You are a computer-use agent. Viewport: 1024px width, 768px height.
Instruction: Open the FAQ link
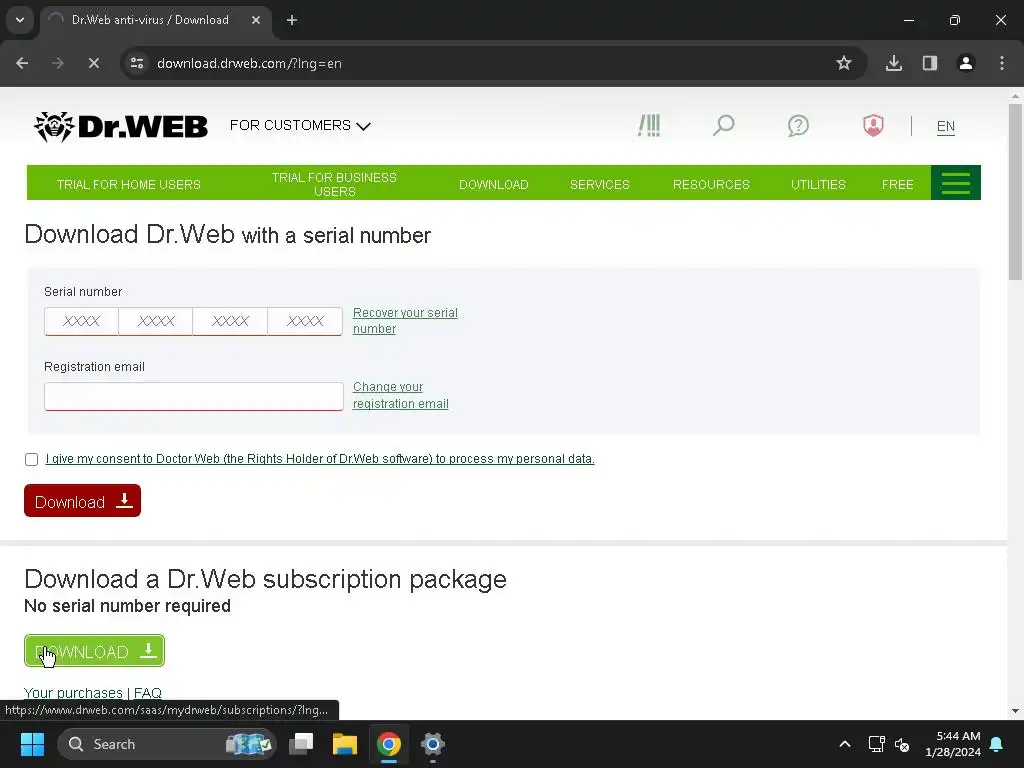pos(148,692)
